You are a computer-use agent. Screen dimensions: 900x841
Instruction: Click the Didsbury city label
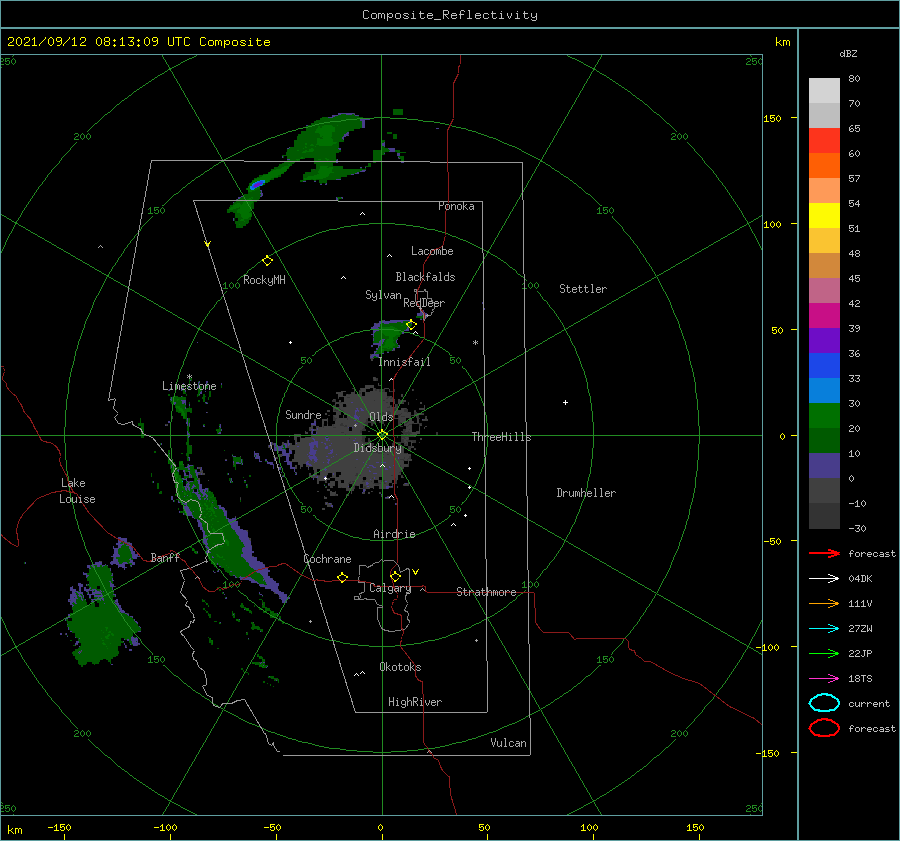[378, 448]
